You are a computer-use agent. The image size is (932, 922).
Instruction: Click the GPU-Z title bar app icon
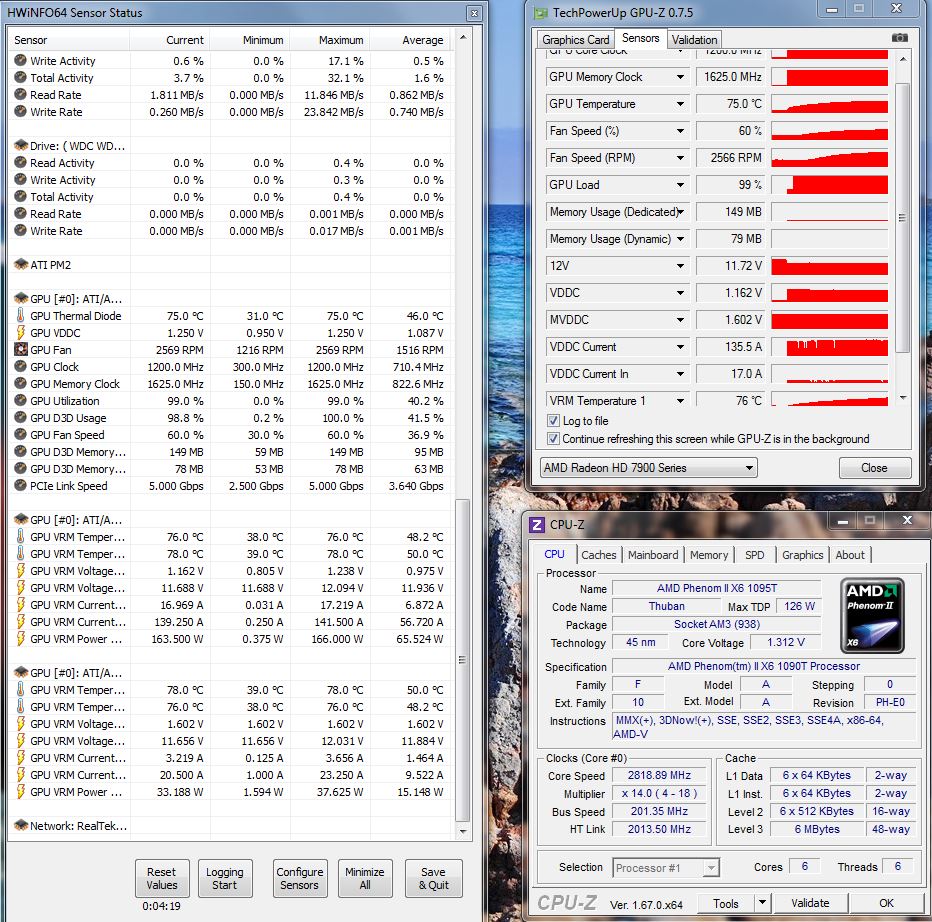click(x=540, y=12)
